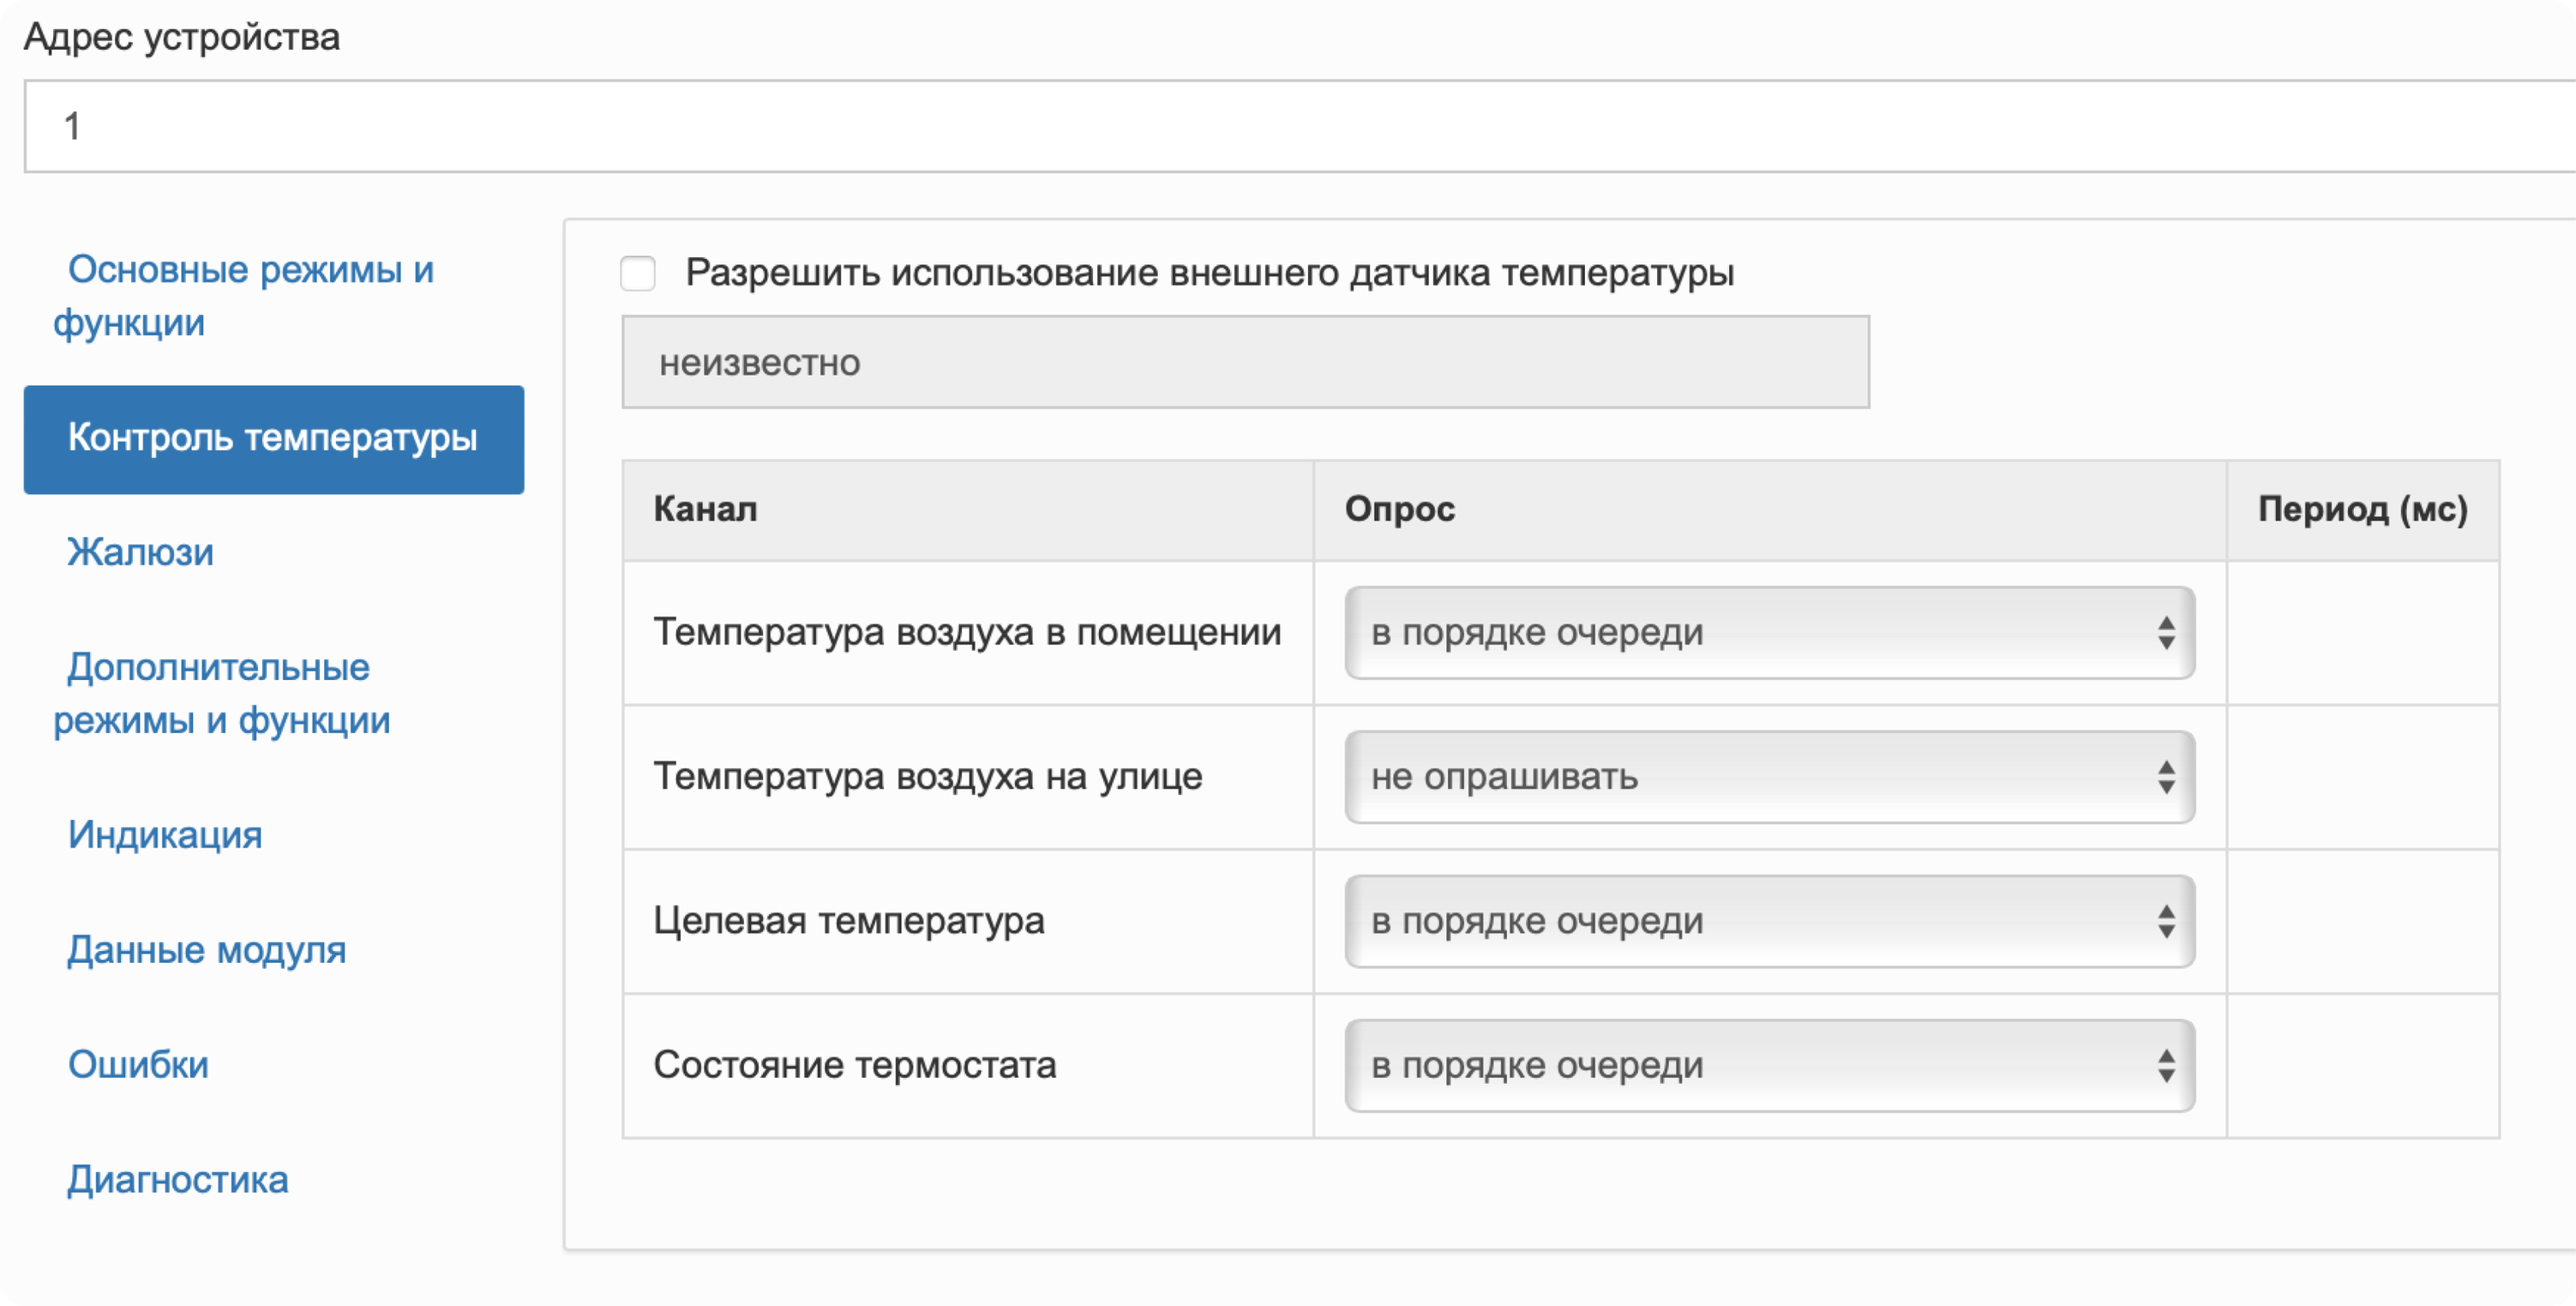2576x1306 pixels.
Task: Switch to 'Ошибки' tab
Action: (x=138, y=1064)
